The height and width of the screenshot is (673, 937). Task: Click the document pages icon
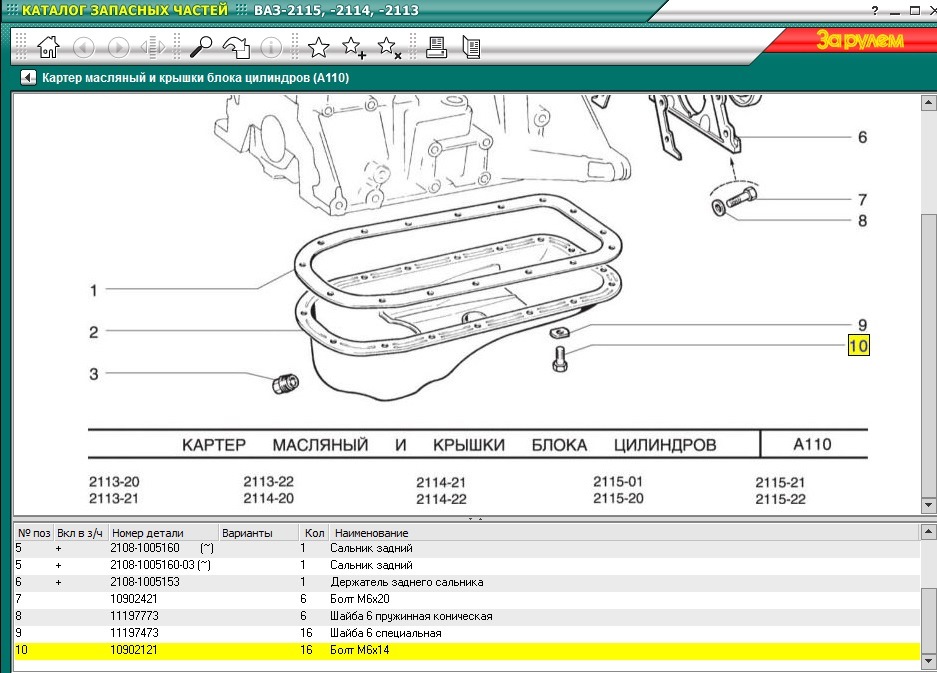[471, 47]
